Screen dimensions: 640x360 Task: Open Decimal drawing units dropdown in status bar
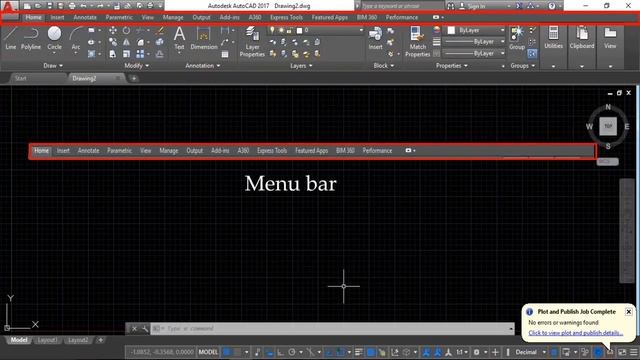(530, 352)
